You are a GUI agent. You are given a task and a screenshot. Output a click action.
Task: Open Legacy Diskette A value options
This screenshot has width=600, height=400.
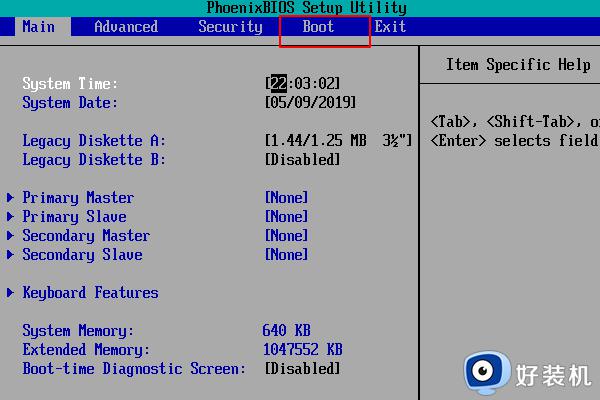pyautogui.click(x=338, y=140)
